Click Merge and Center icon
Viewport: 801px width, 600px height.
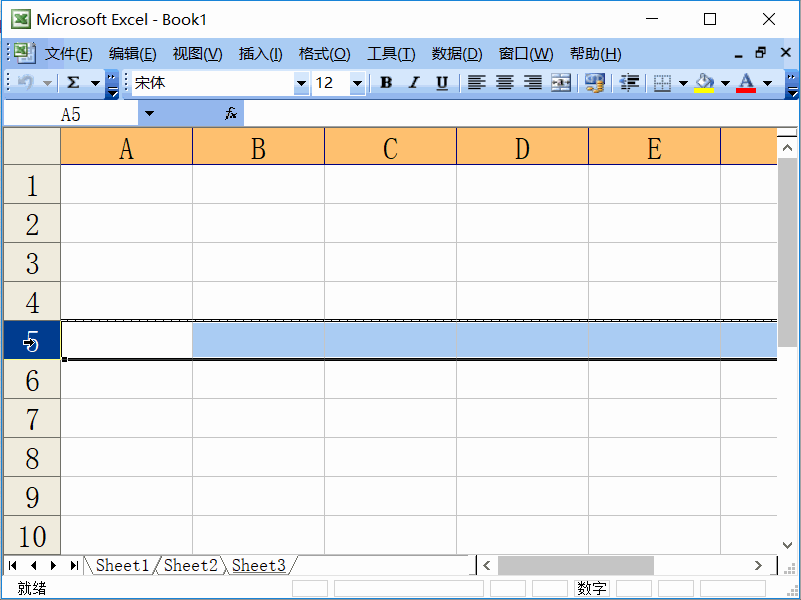[x=561, y=82]
